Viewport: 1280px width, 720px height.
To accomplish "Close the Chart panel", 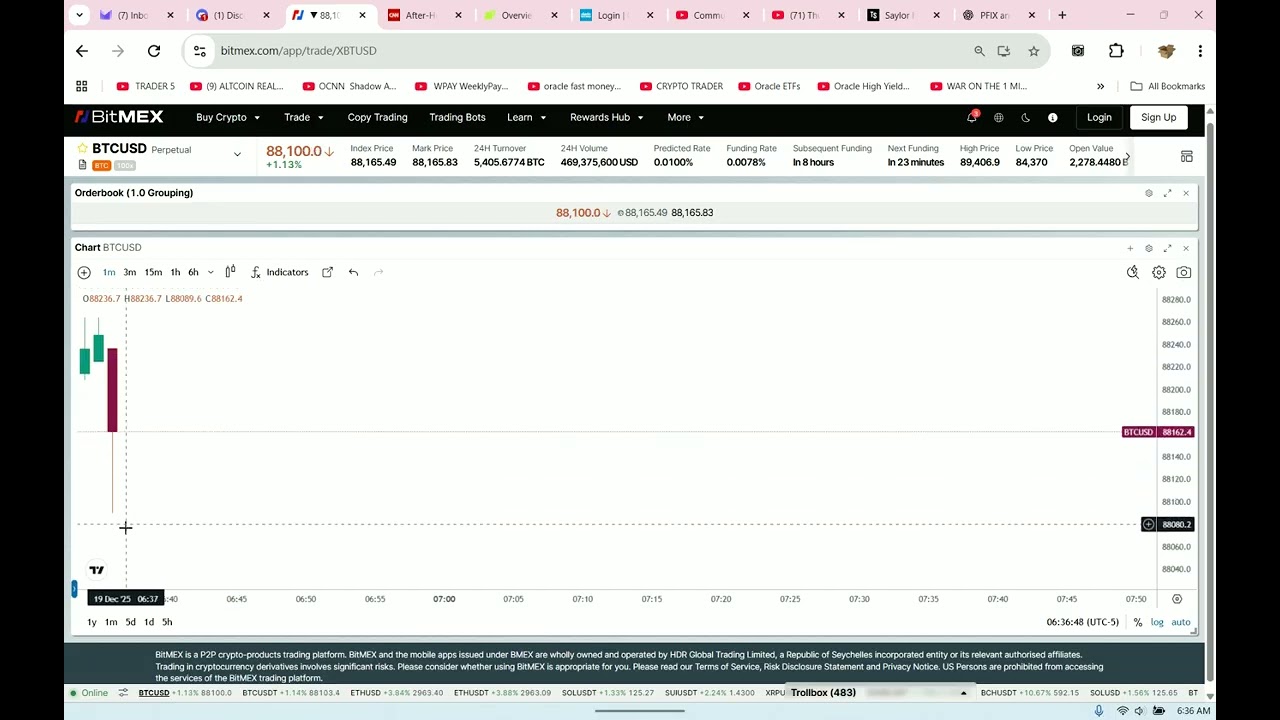I will click(1186, 248).
